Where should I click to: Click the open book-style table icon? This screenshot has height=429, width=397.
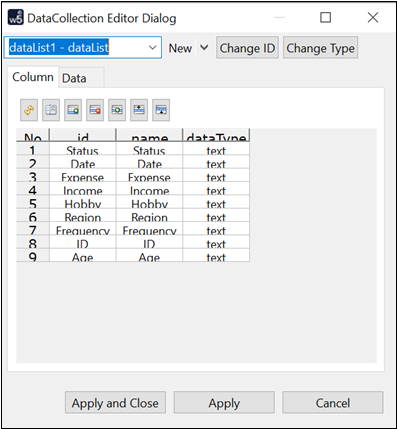(x=51, y=110)
